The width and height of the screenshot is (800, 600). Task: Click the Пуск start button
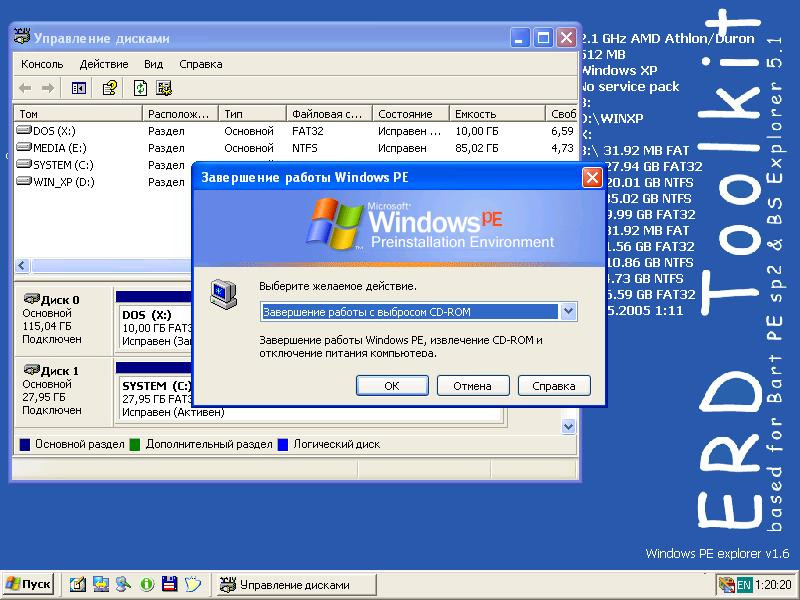[x=29, y=584]
